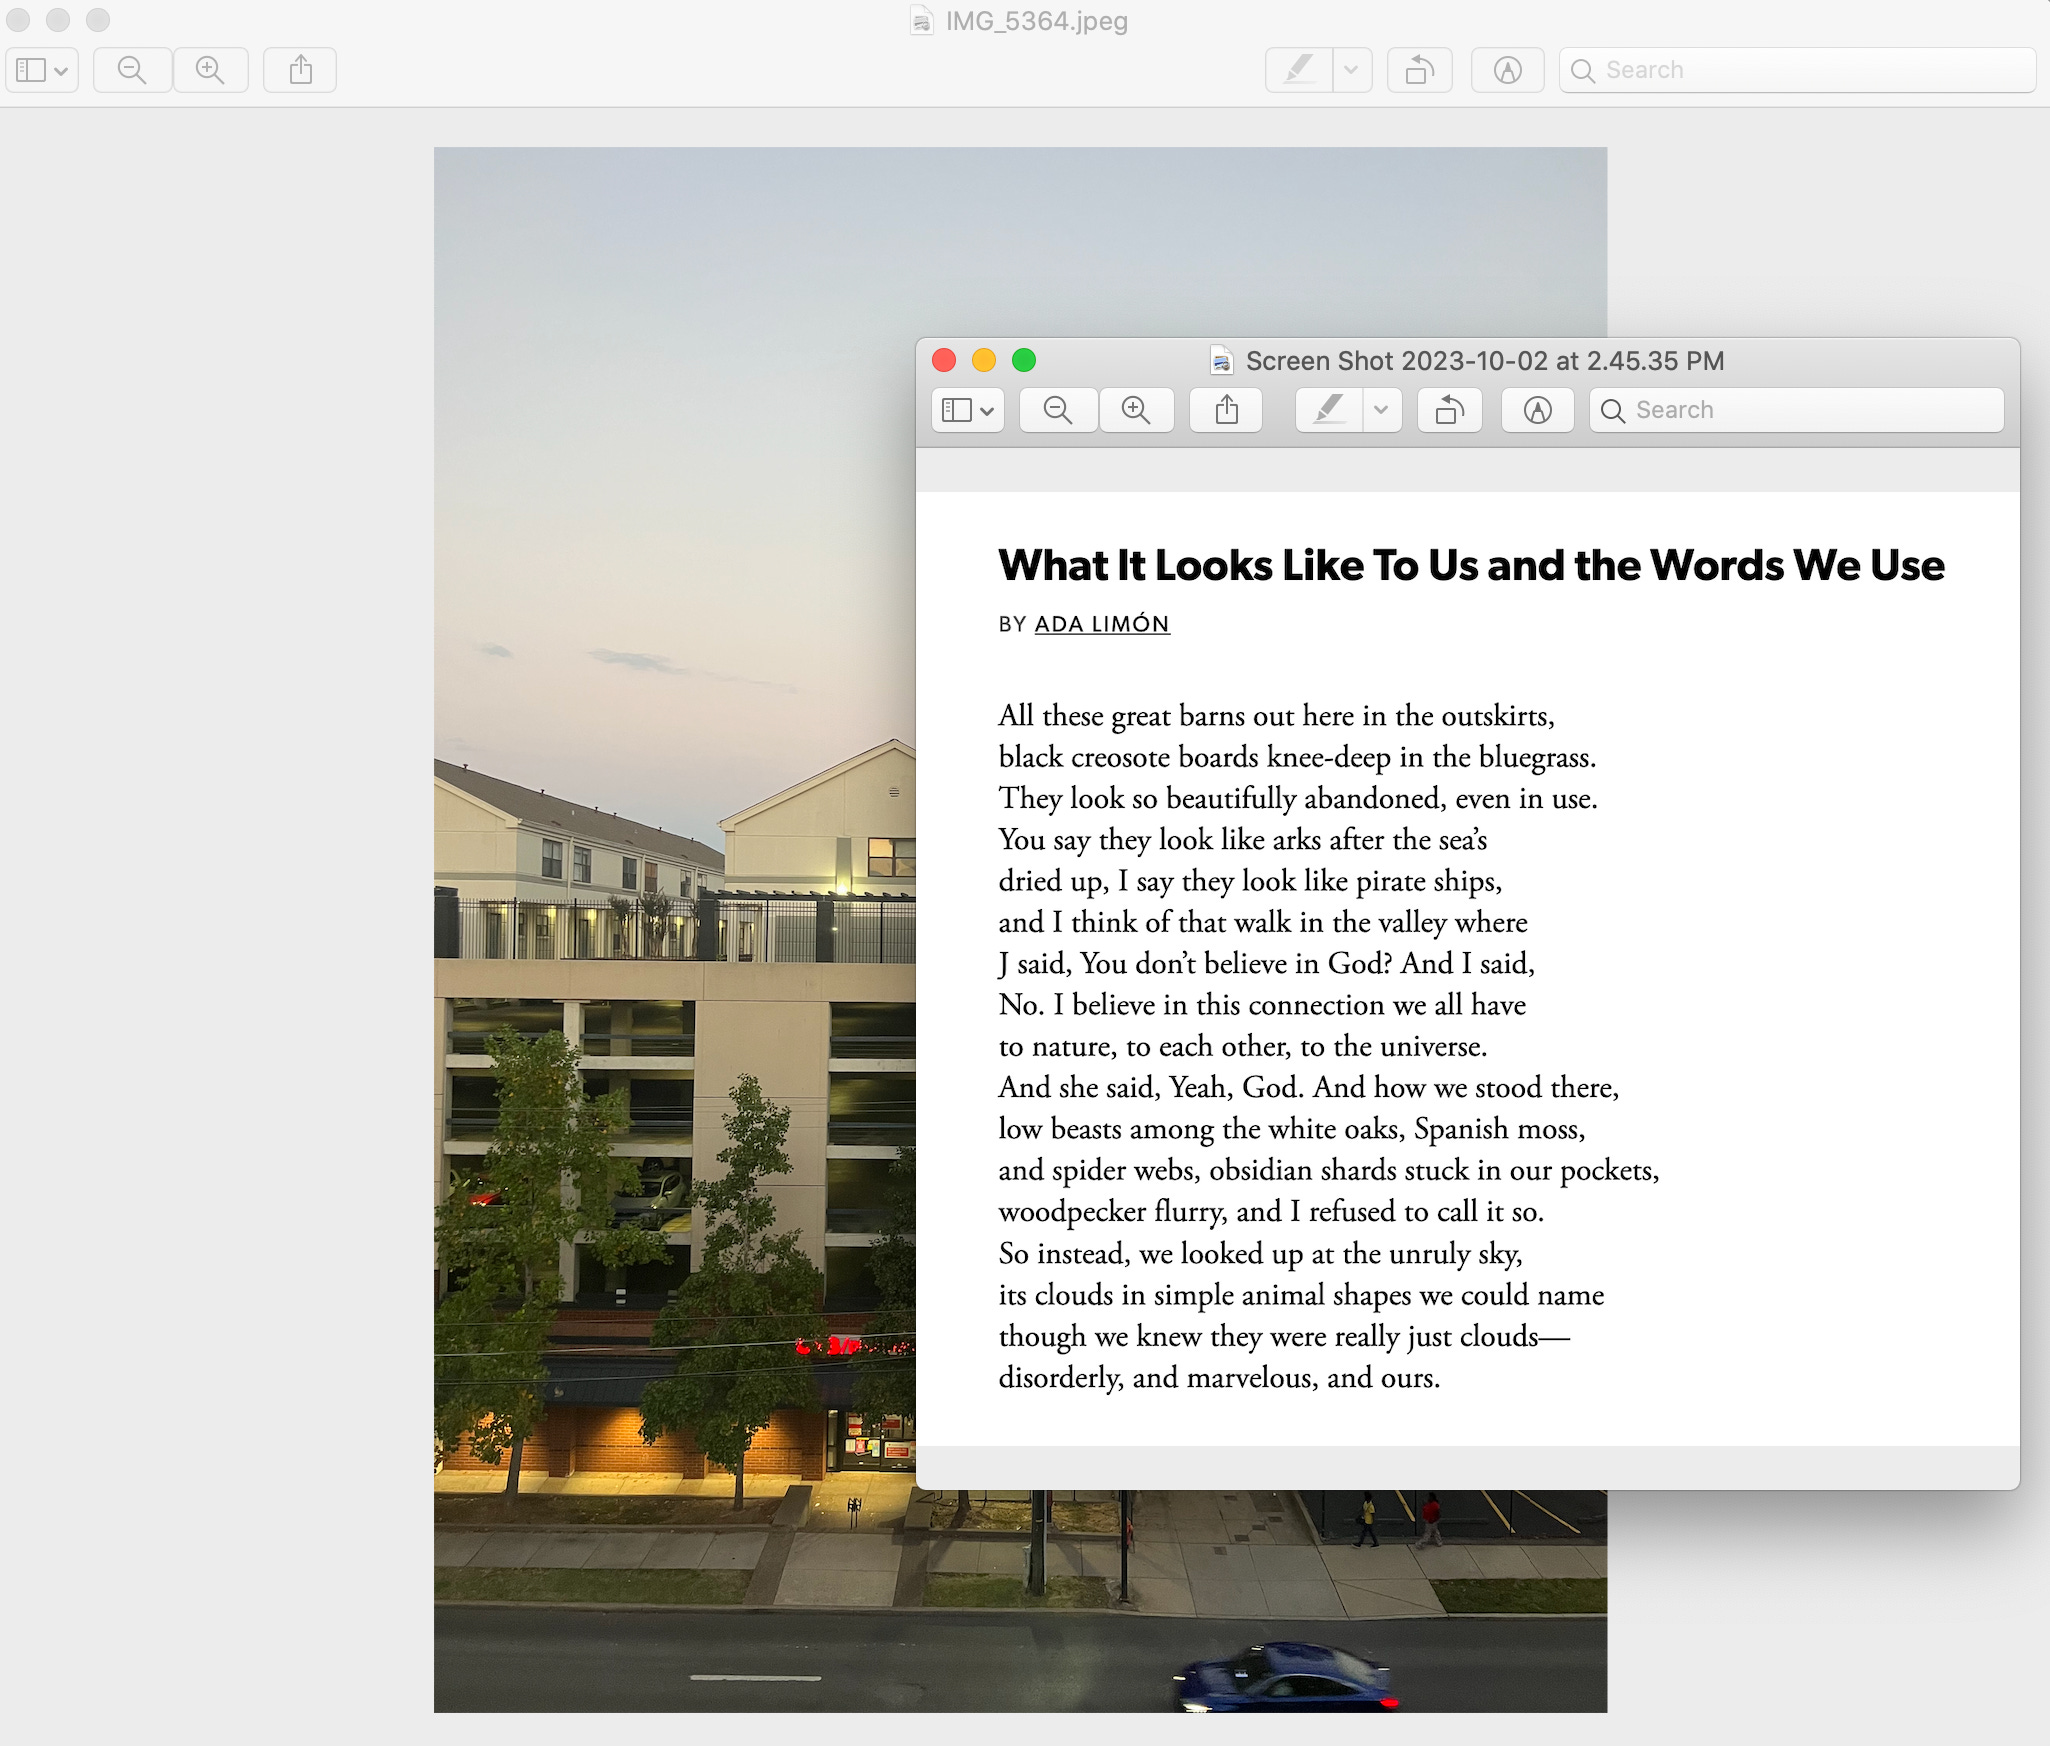Screen dimensions: 2050x1746
Task: Click the Screen Shot window title document icon
Action: tap(1221, 361)
